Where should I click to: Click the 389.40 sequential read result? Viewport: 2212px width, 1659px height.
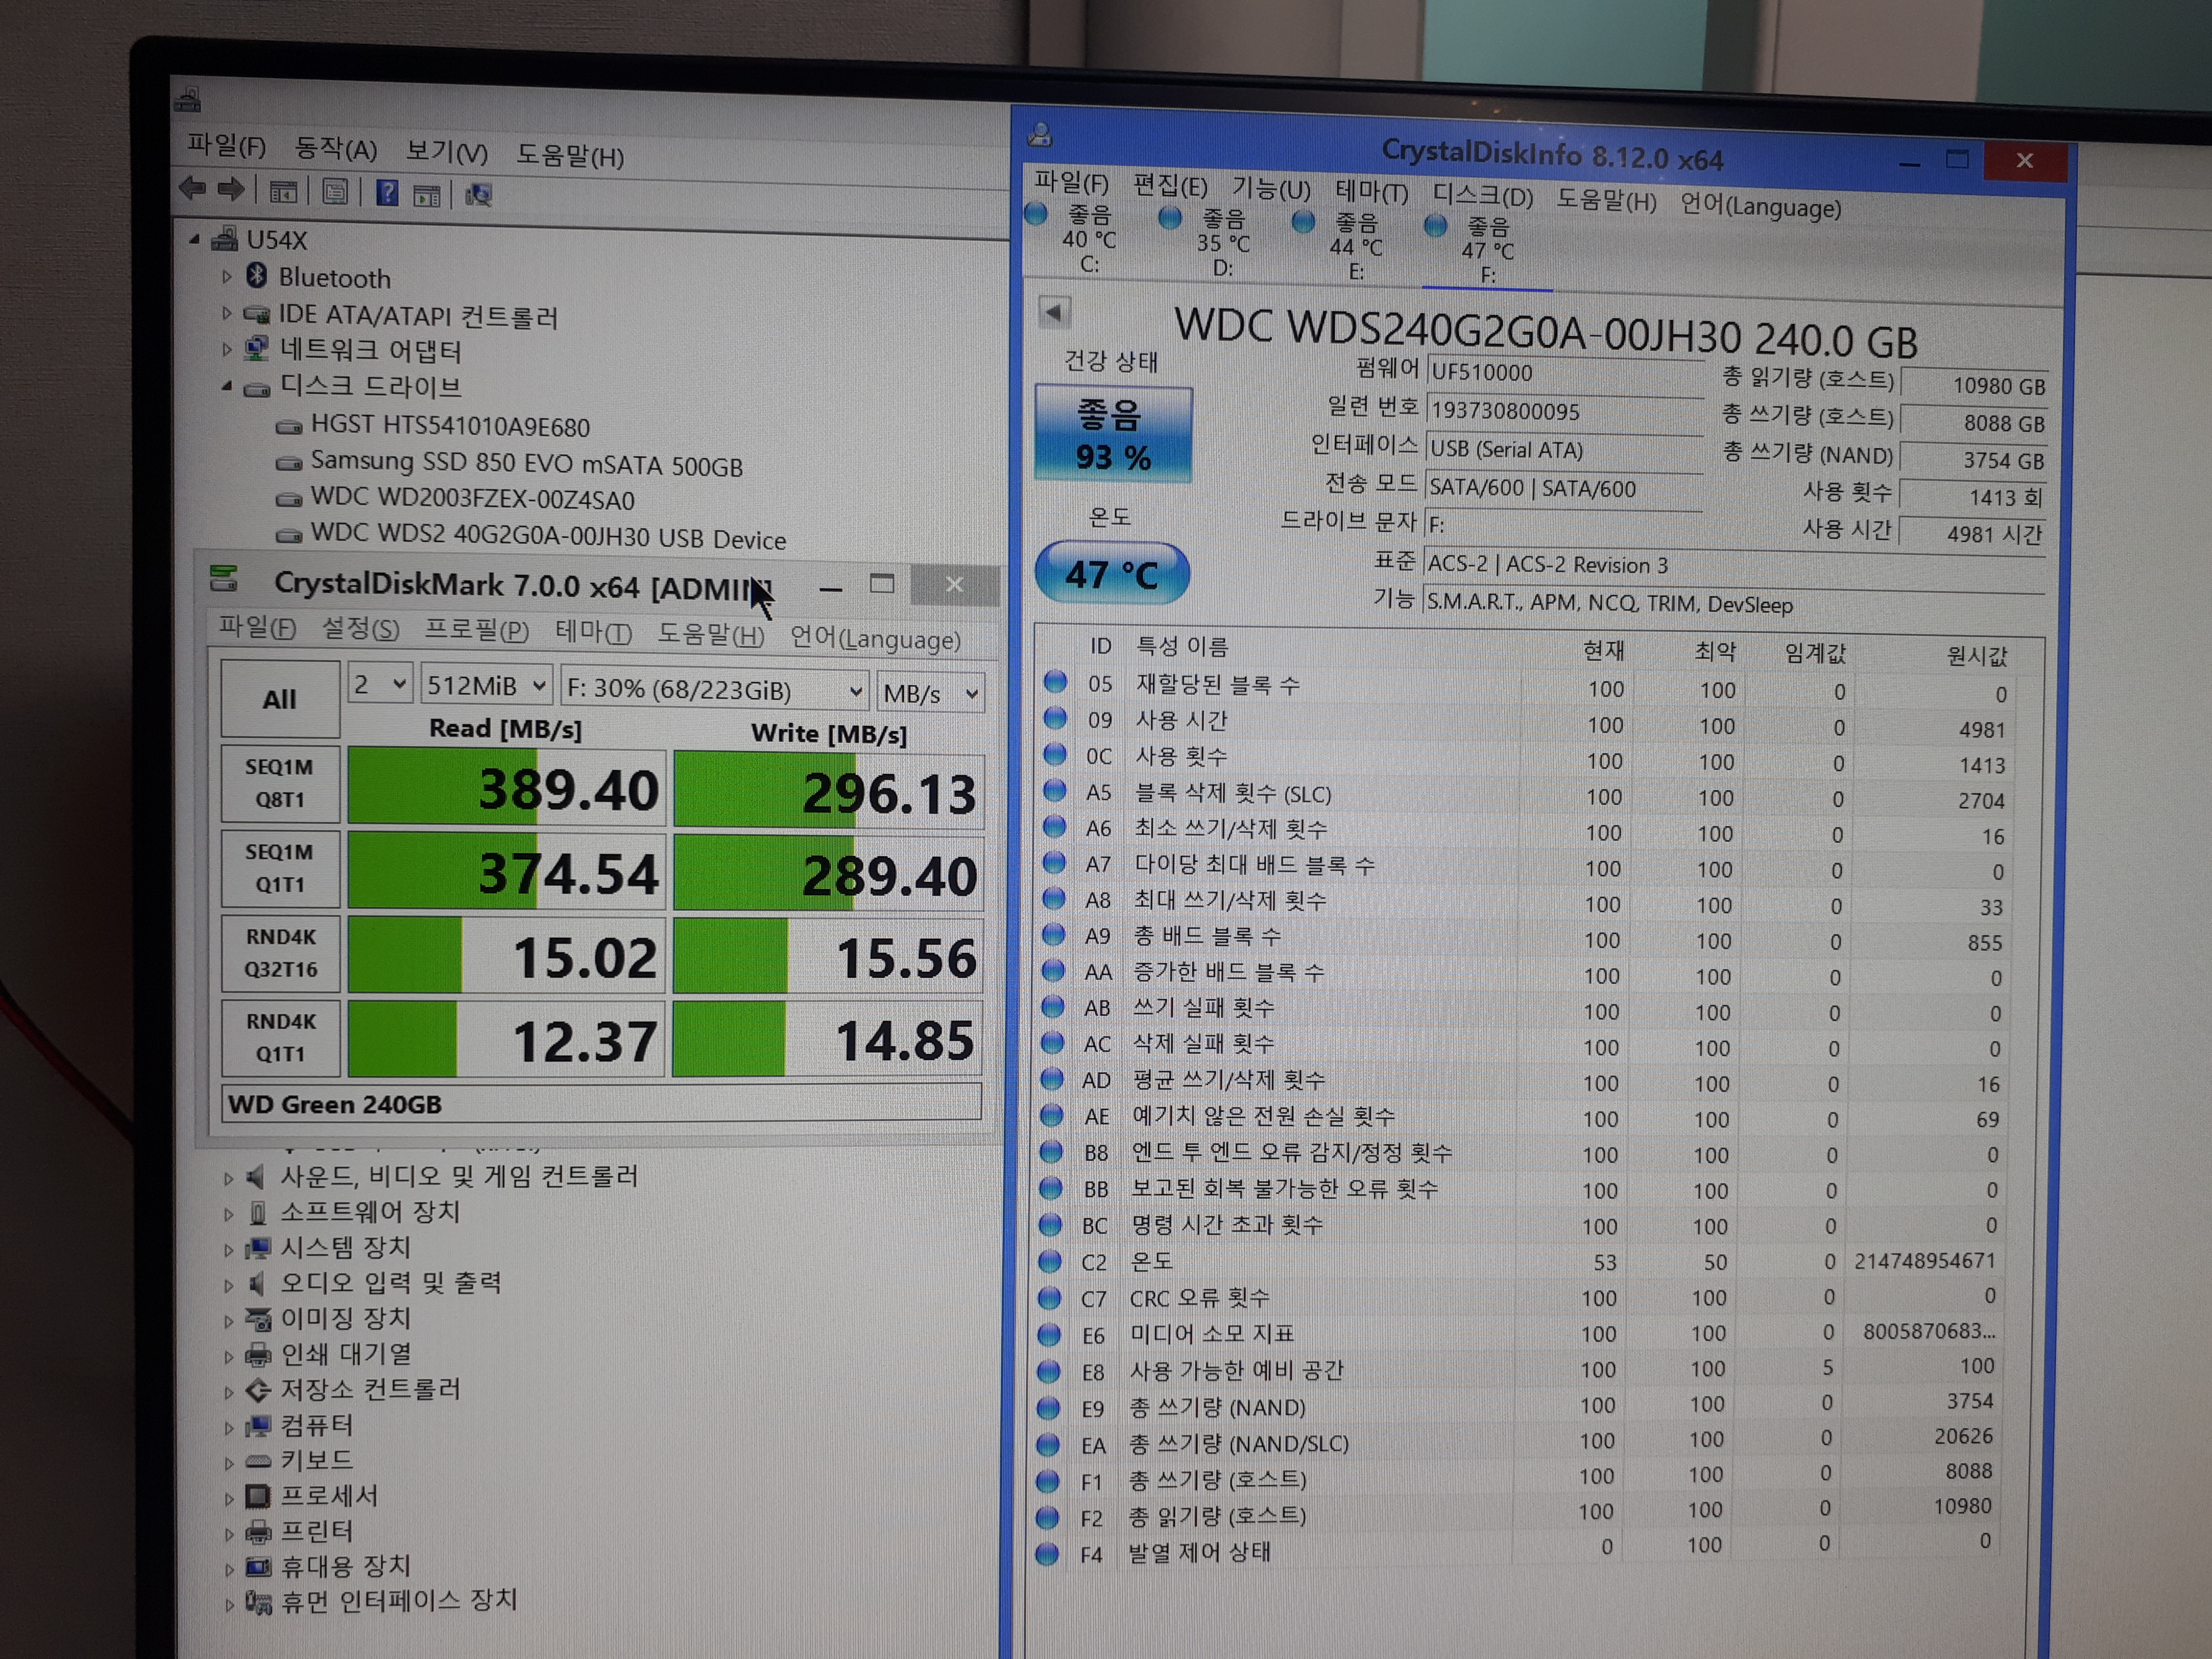pos(507,788)
